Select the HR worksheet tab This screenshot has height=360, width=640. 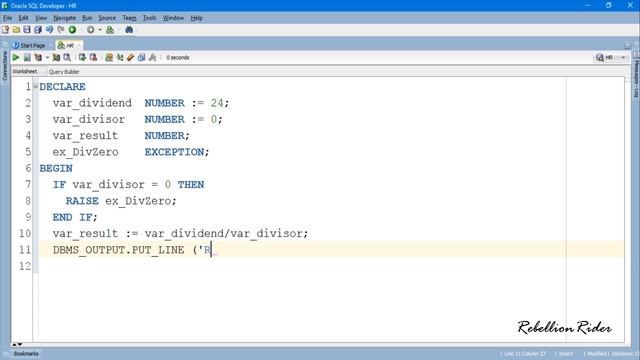tap(68, 45)
